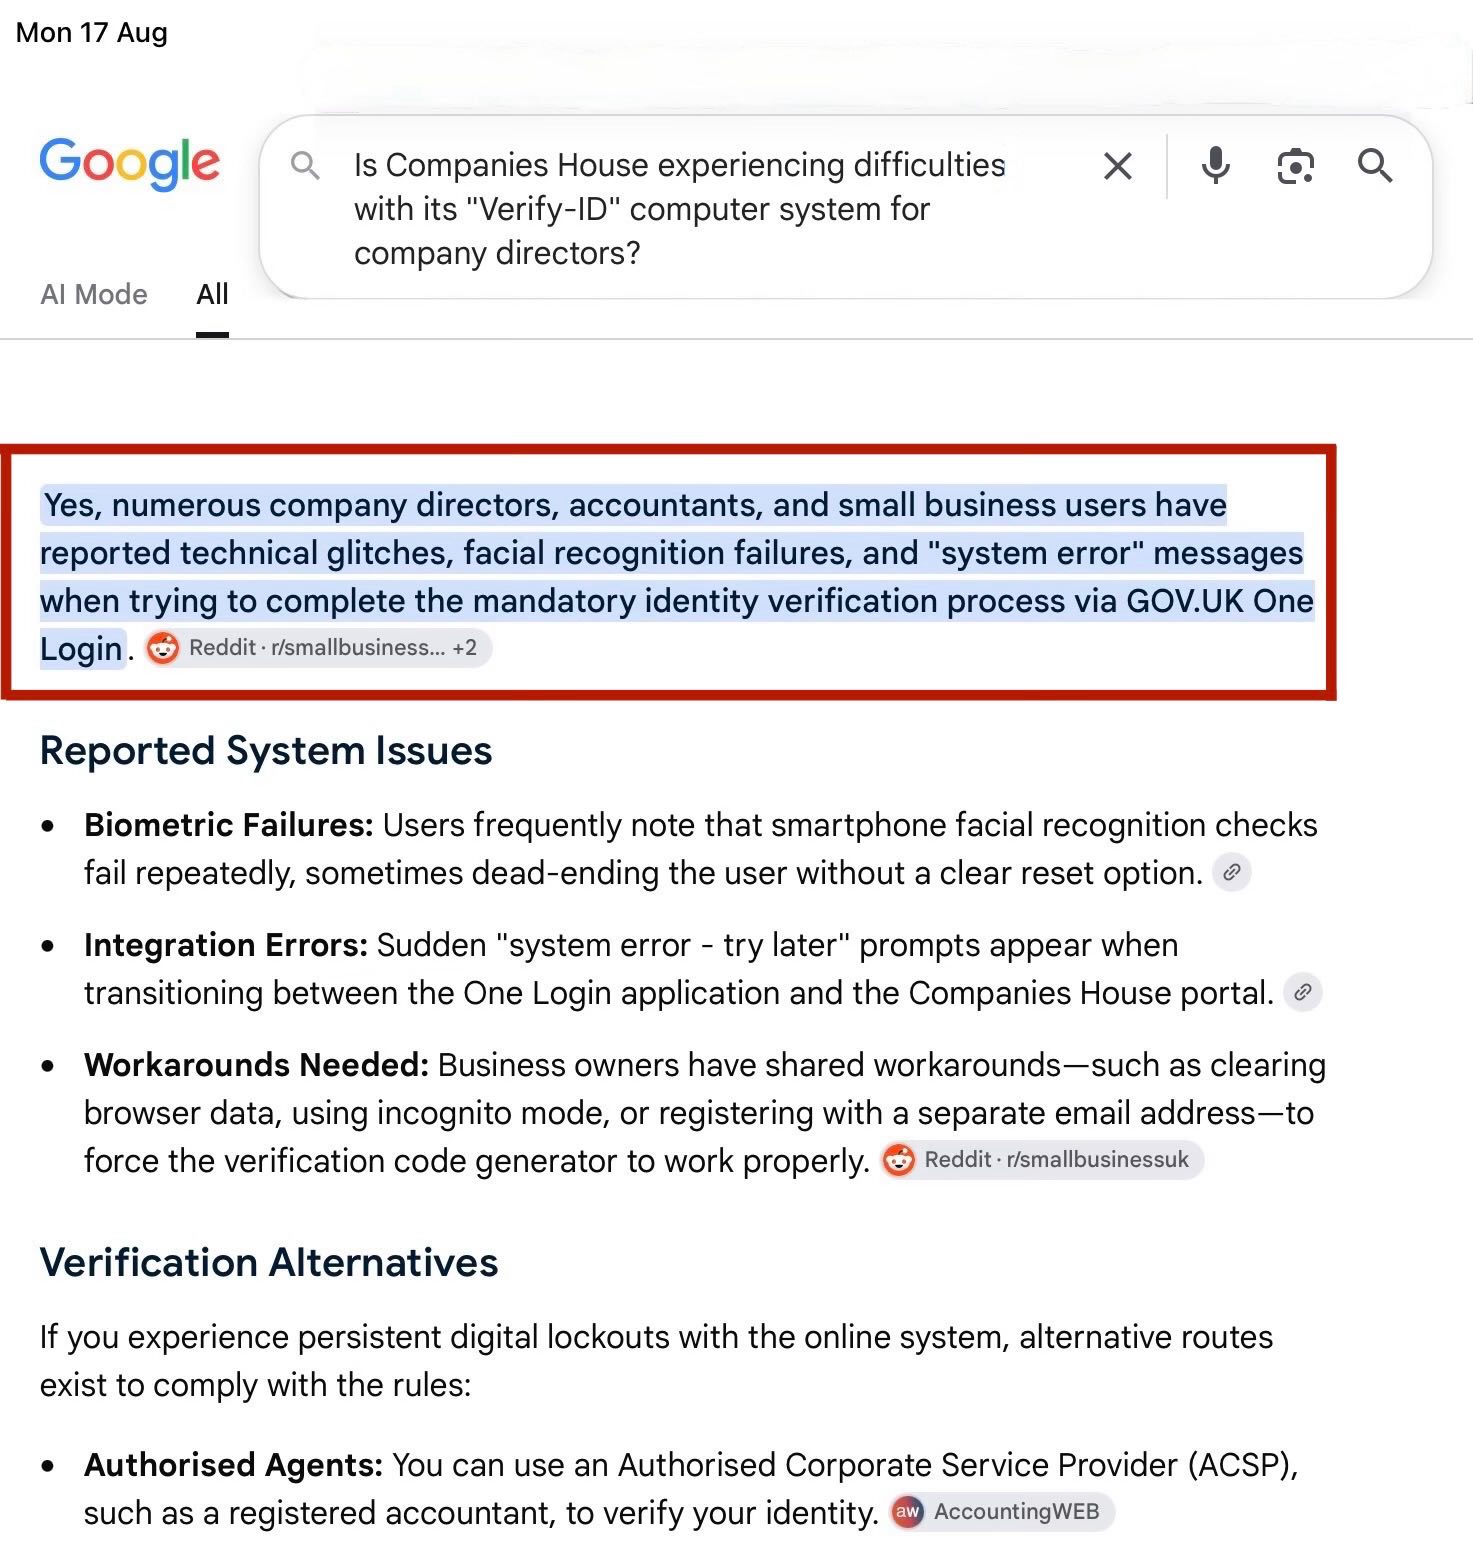Focus the search query text field
1473x1556 pixels.
point(680,209)
